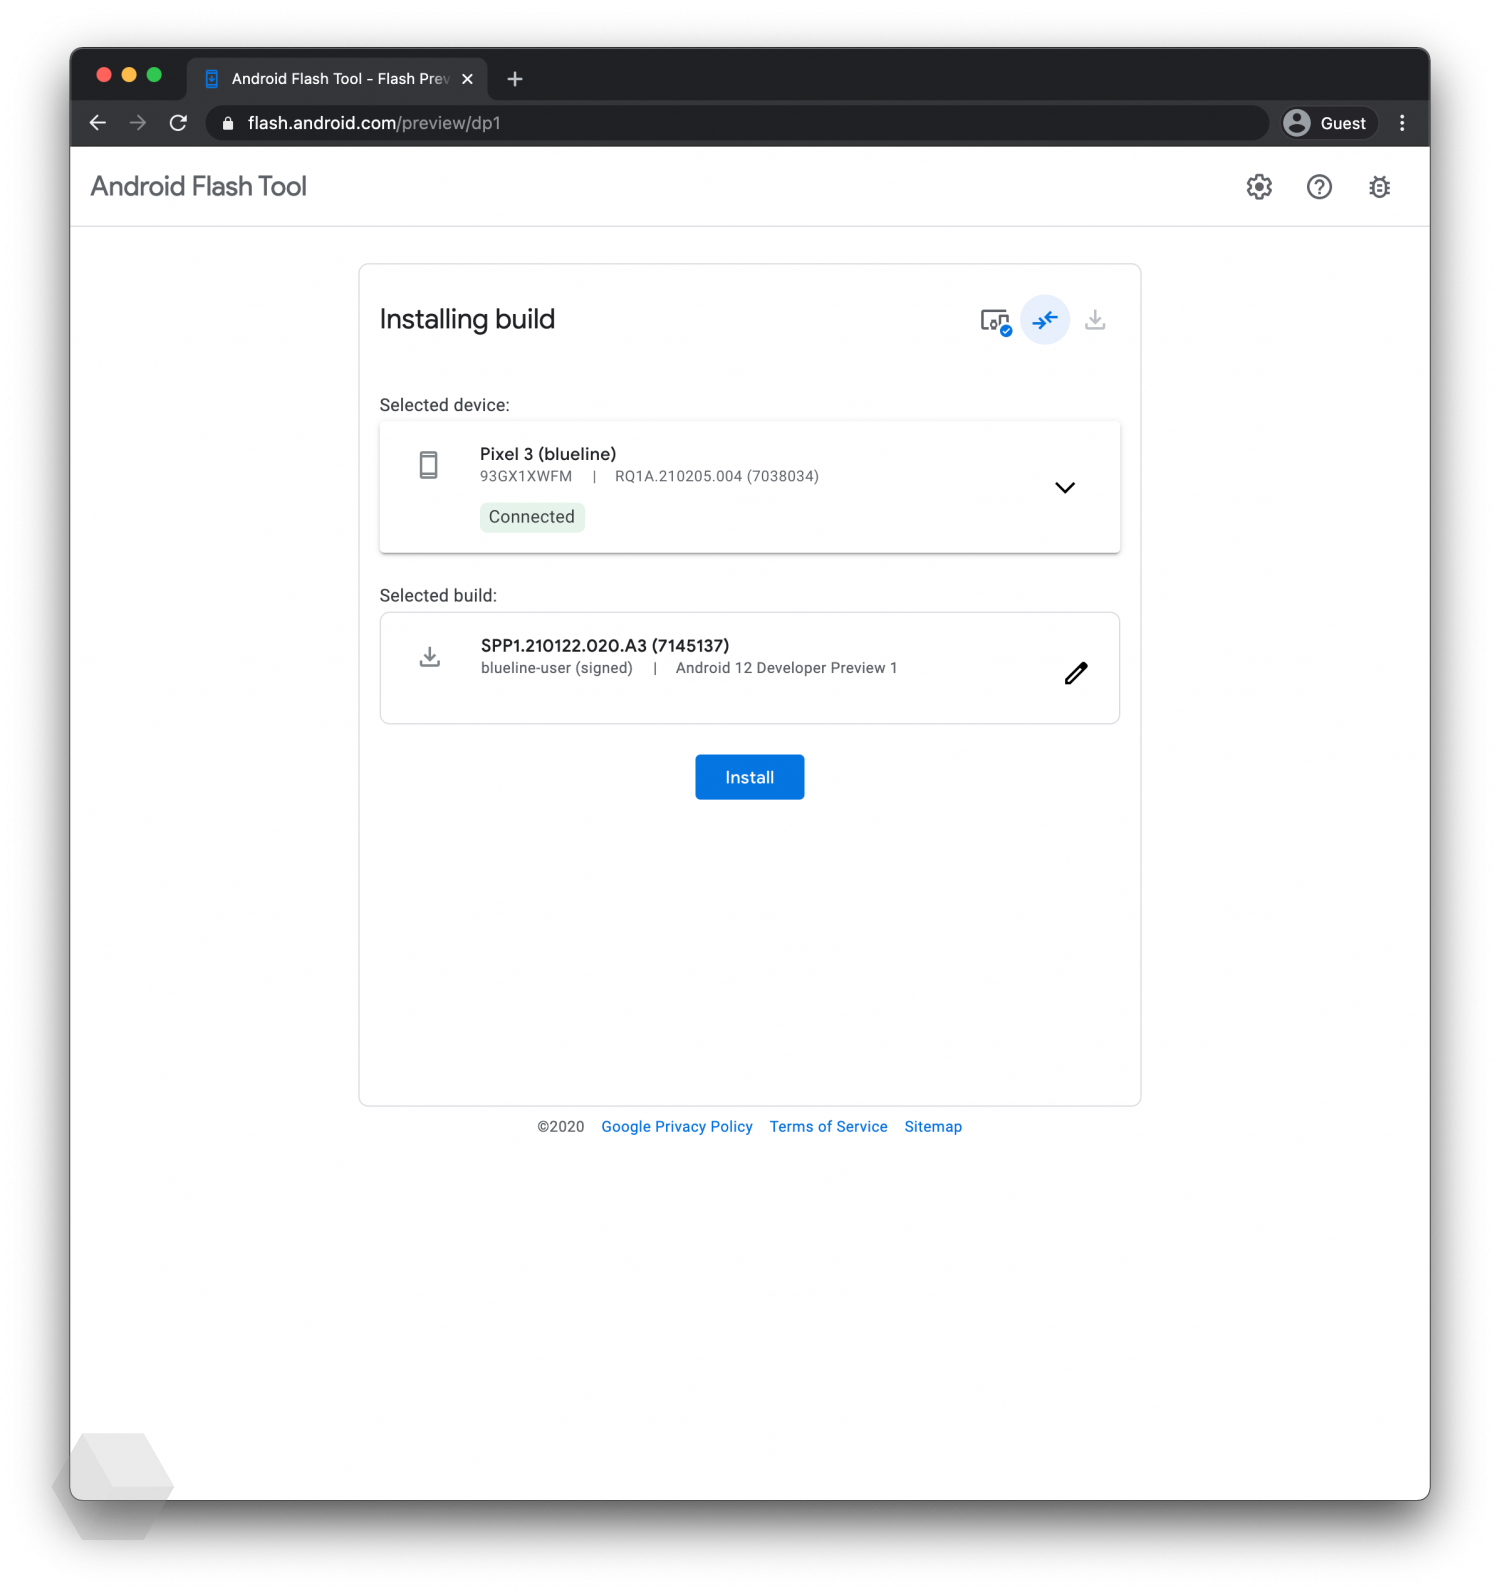The height and width of the screenshot is (1593, 1500).
Task: Click the Connected status badge
Action: point(532,517)
